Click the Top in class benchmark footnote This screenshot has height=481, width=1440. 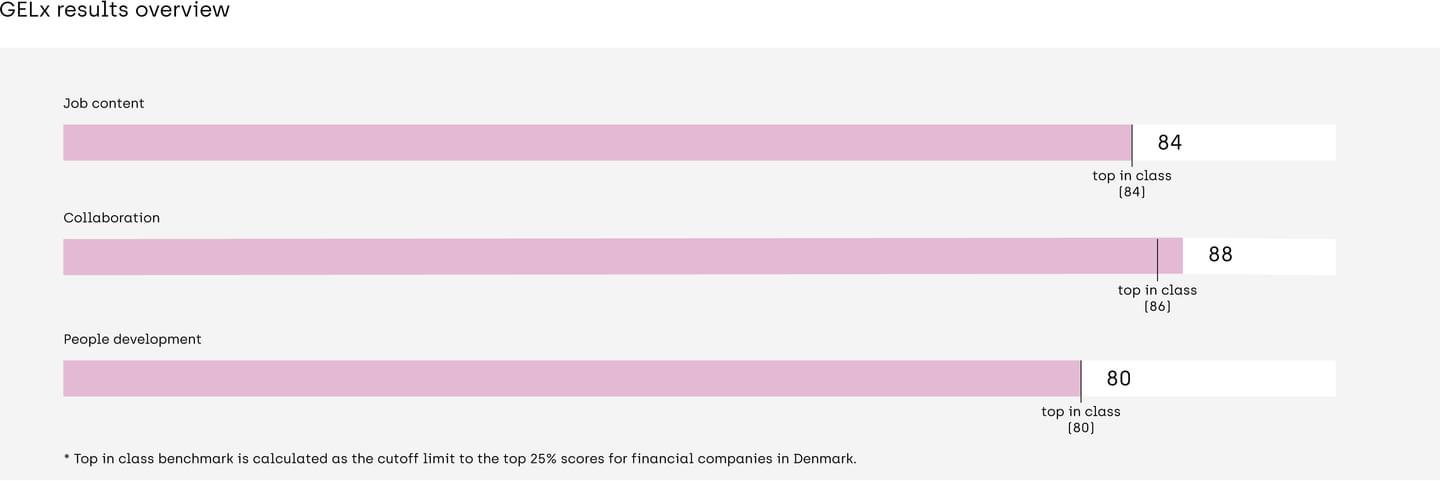coord(460,459)
